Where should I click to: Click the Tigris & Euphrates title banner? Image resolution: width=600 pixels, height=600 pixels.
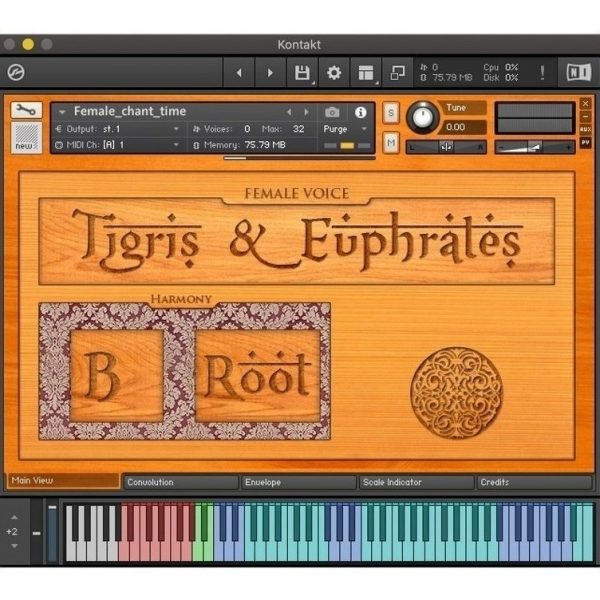coord(297,242)
